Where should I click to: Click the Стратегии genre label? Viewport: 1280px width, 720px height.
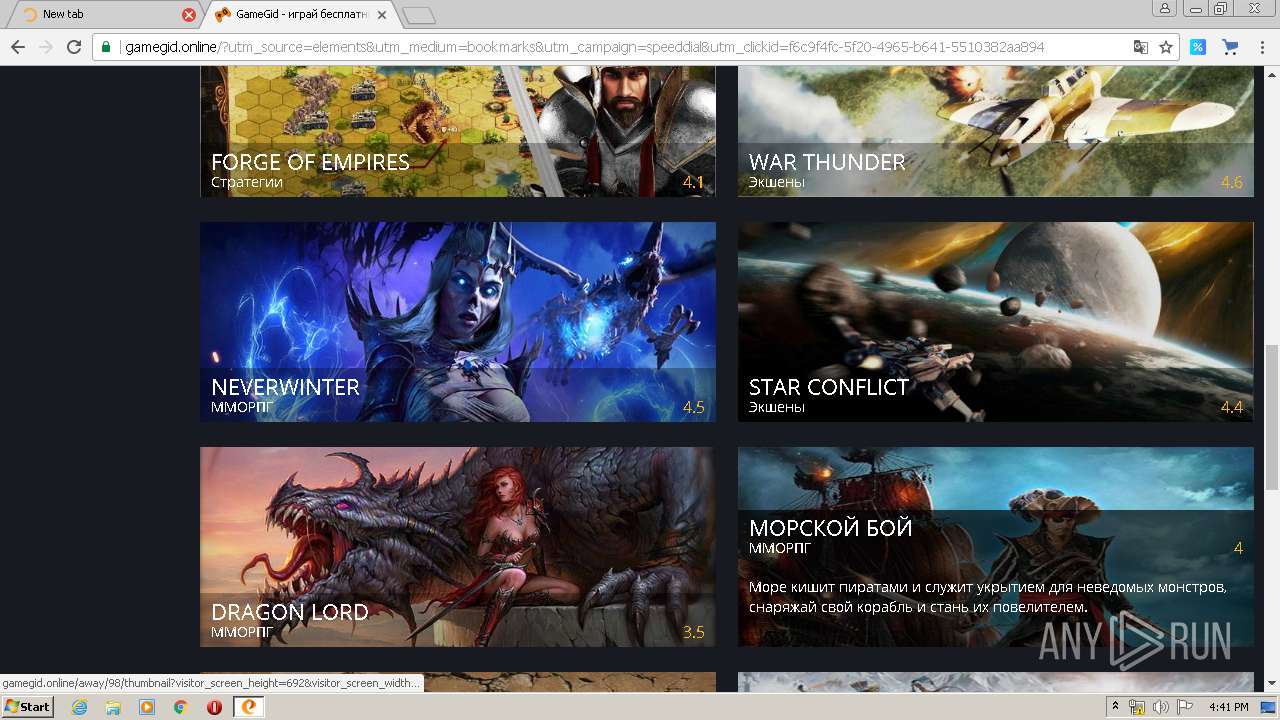pos(247,183)
